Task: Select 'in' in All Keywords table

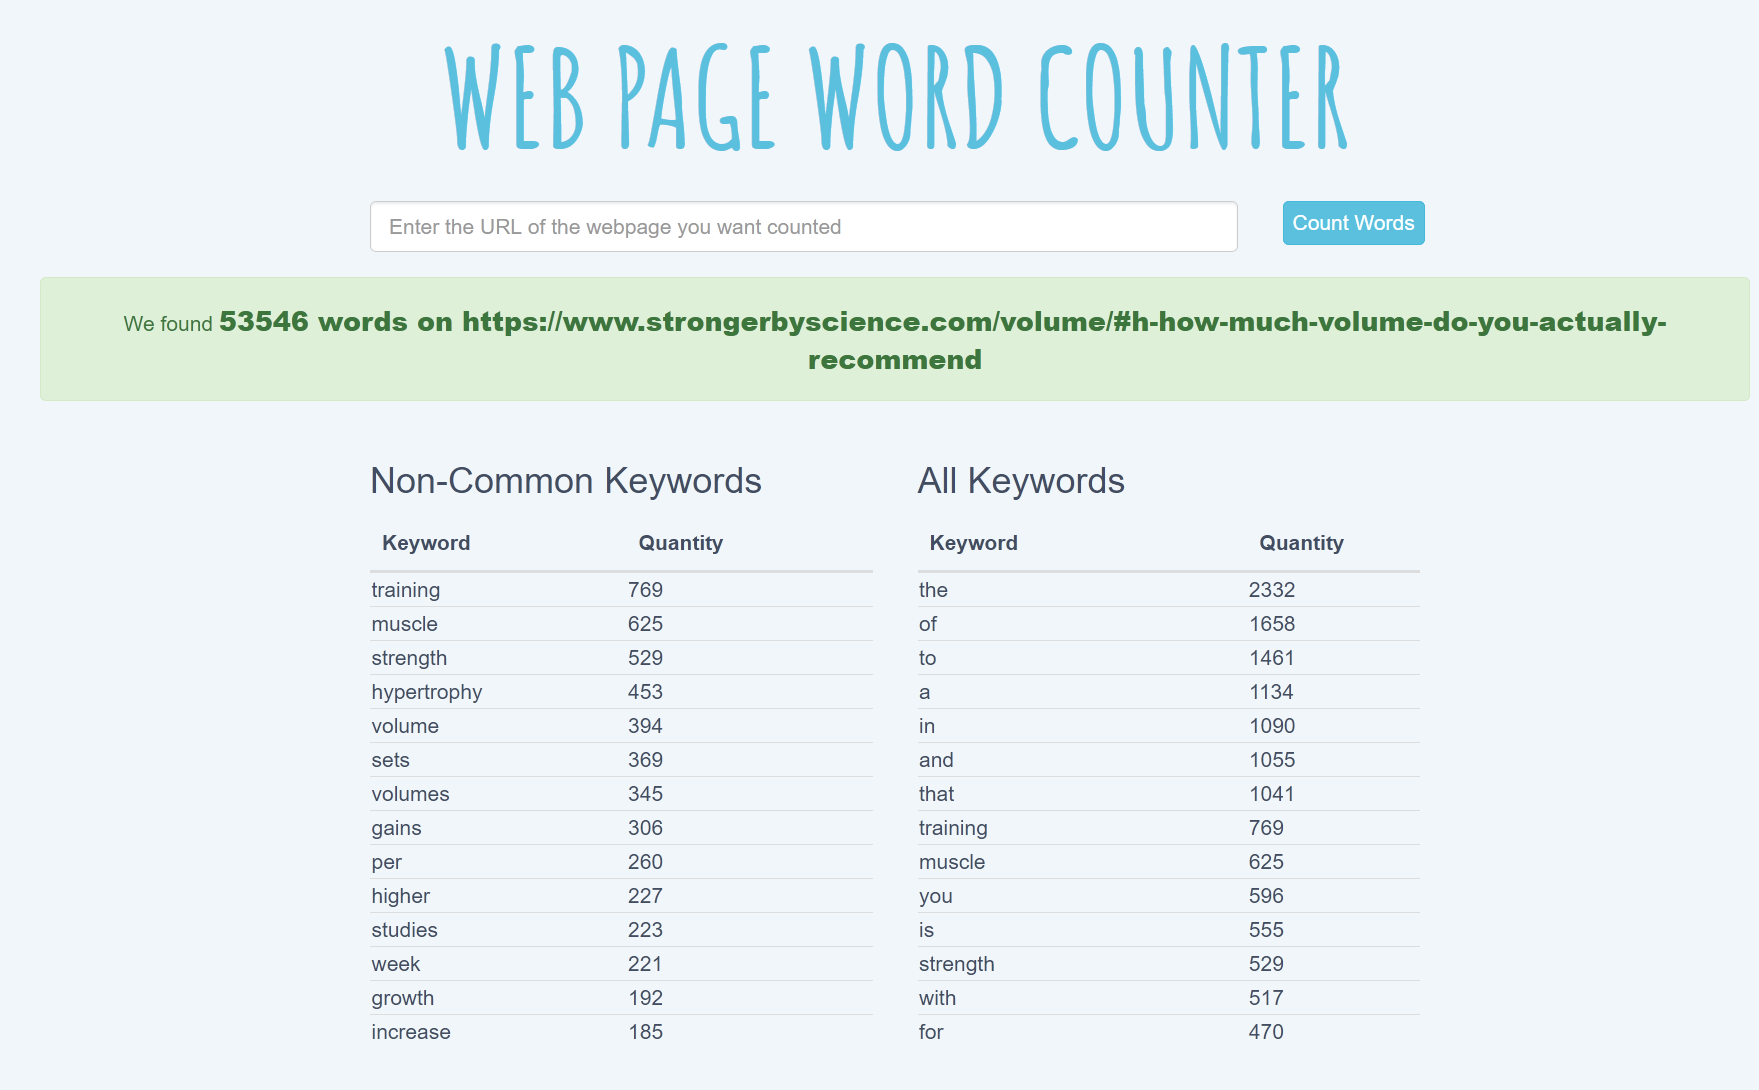Action: [x=926, y=726]
